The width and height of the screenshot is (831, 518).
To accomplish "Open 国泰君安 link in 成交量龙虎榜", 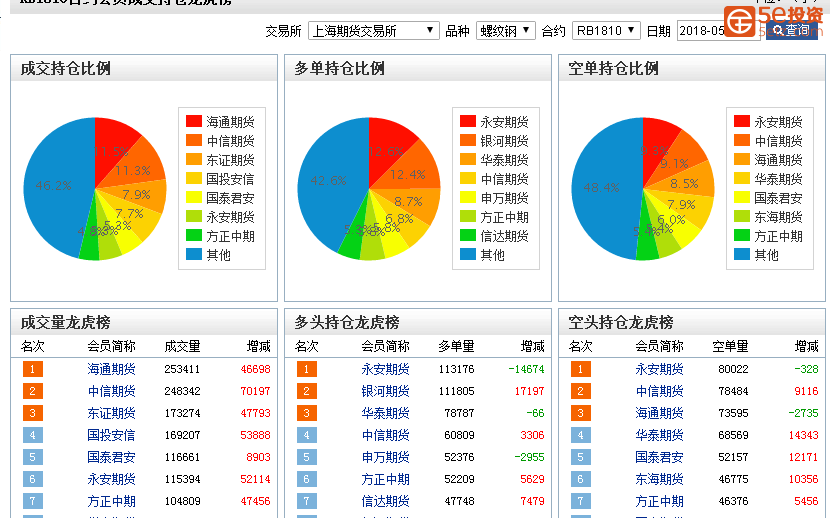I will [111, 457].
